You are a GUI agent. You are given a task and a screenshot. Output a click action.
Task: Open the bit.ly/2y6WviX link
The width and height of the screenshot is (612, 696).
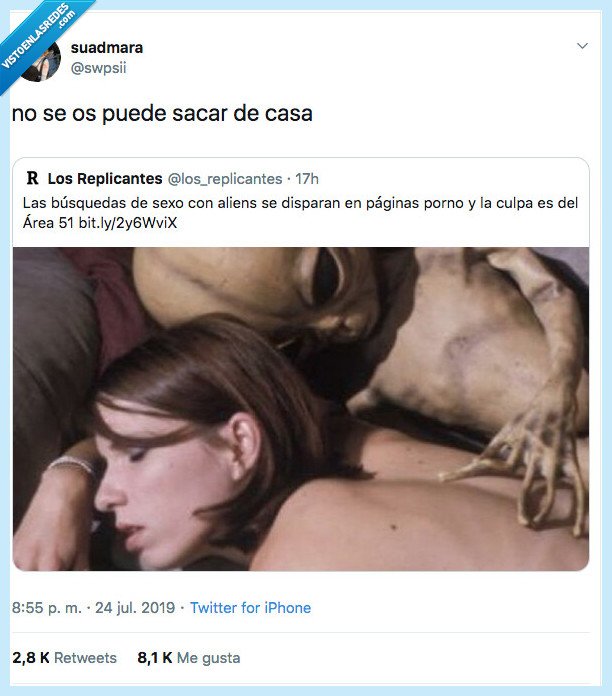[x=128, y=222]
